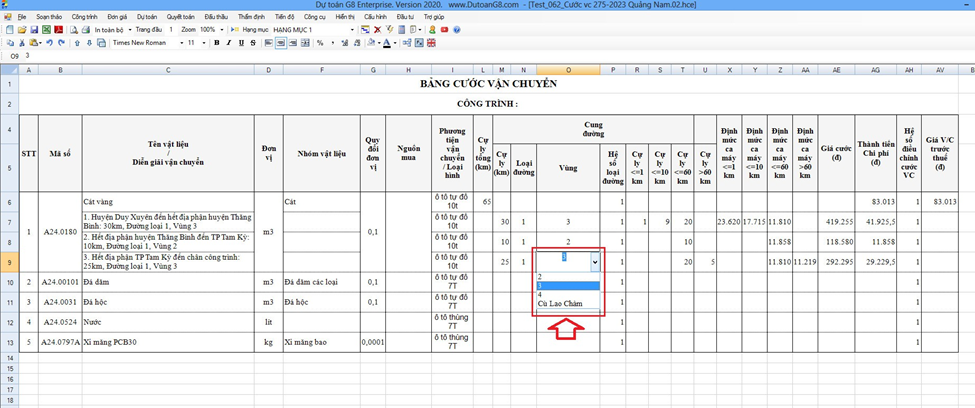The width and height of the screenshot is (975, 408).
Task: Click the Save file icon
Action: (33, 30)
